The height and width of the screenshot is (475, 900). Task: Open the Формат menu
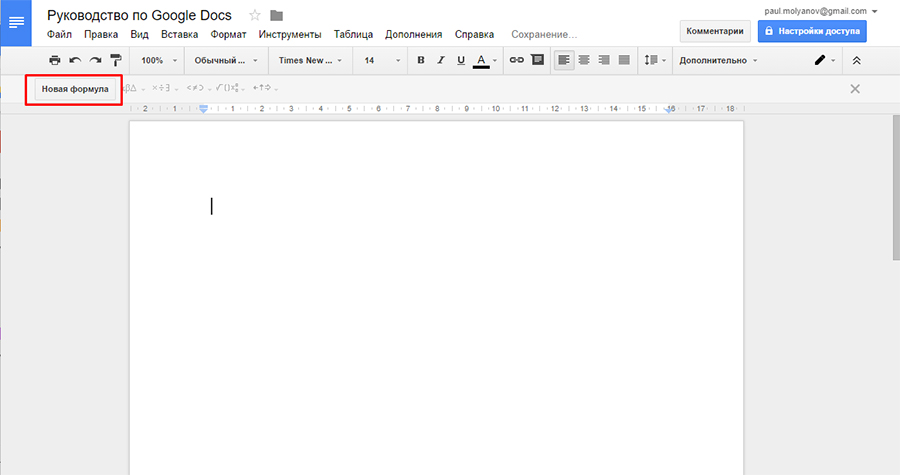coord(228,34)
